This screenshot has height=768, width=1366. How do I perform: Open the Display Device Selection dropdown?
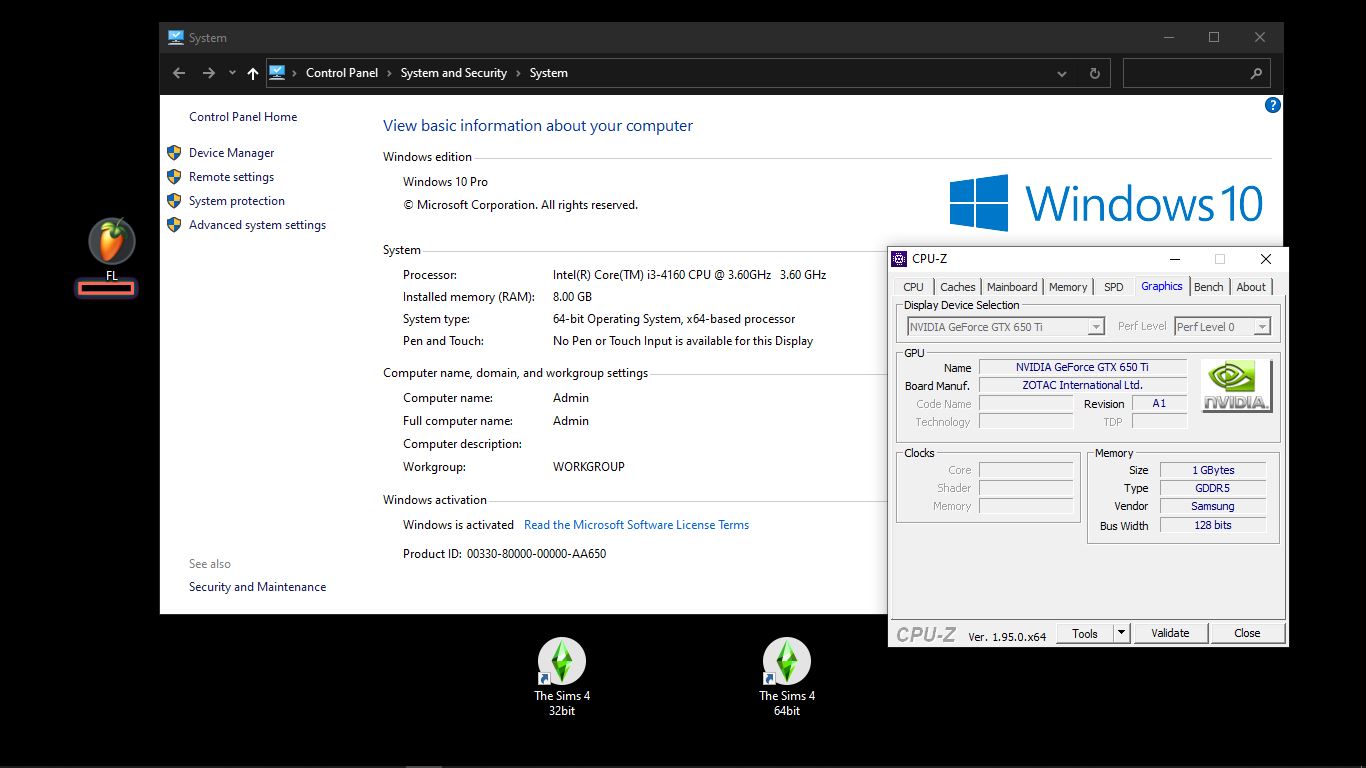coord(1005,327)
